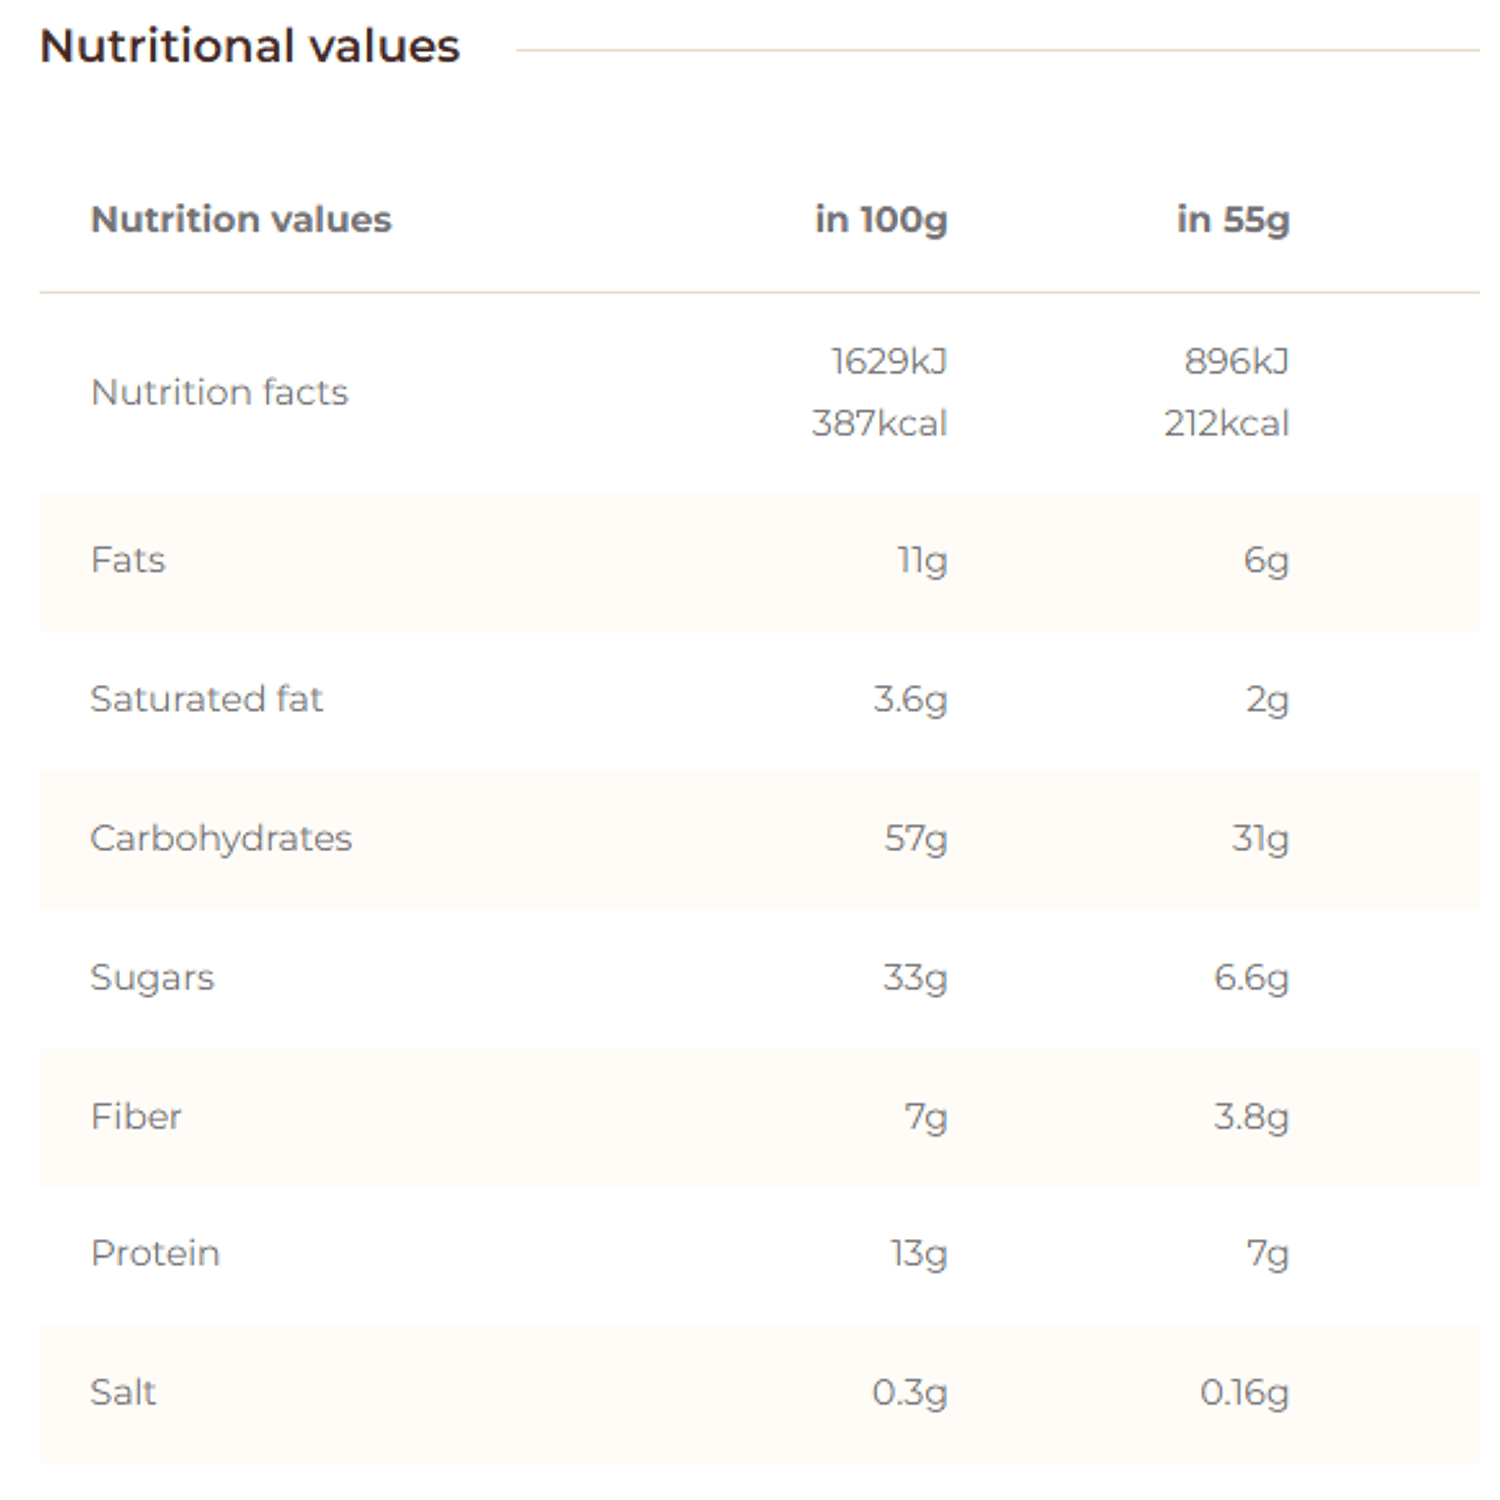Click the 6.6g sugars value
Screen dimensions: 1500x1500
(1251, 978)
